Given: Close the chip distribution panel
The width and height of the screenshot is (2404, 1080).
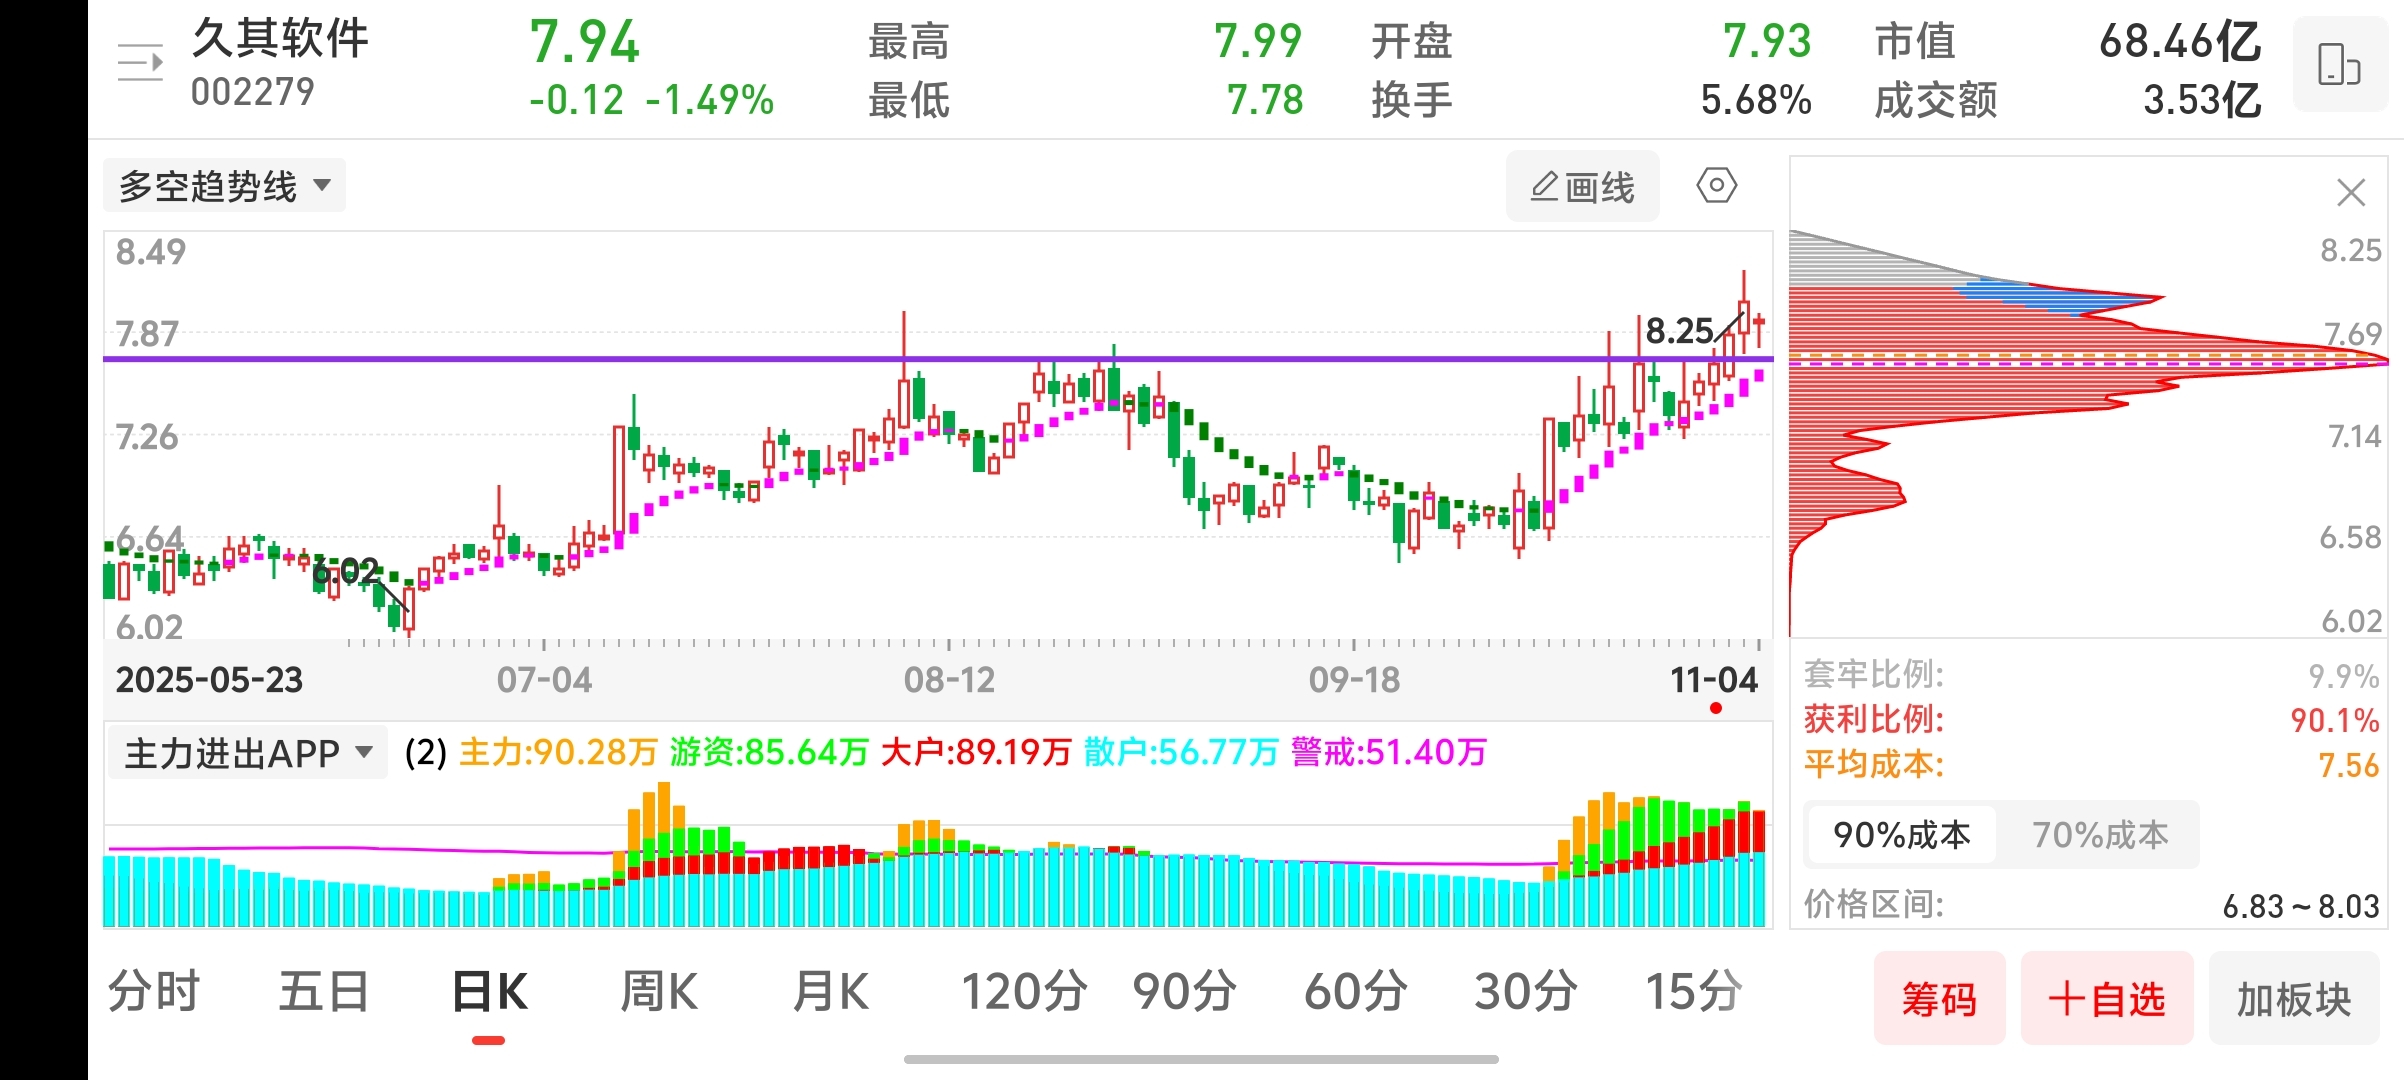Looking at the screenshot, I should 2350,192.
